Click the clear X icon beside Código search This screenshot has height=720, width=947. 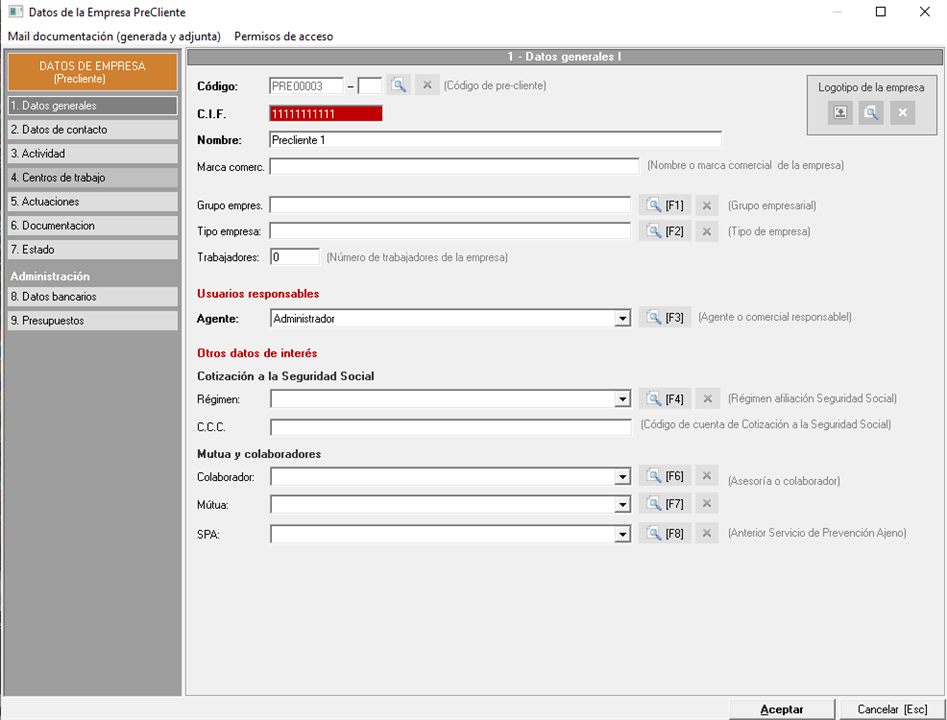[x=427, y=86]
